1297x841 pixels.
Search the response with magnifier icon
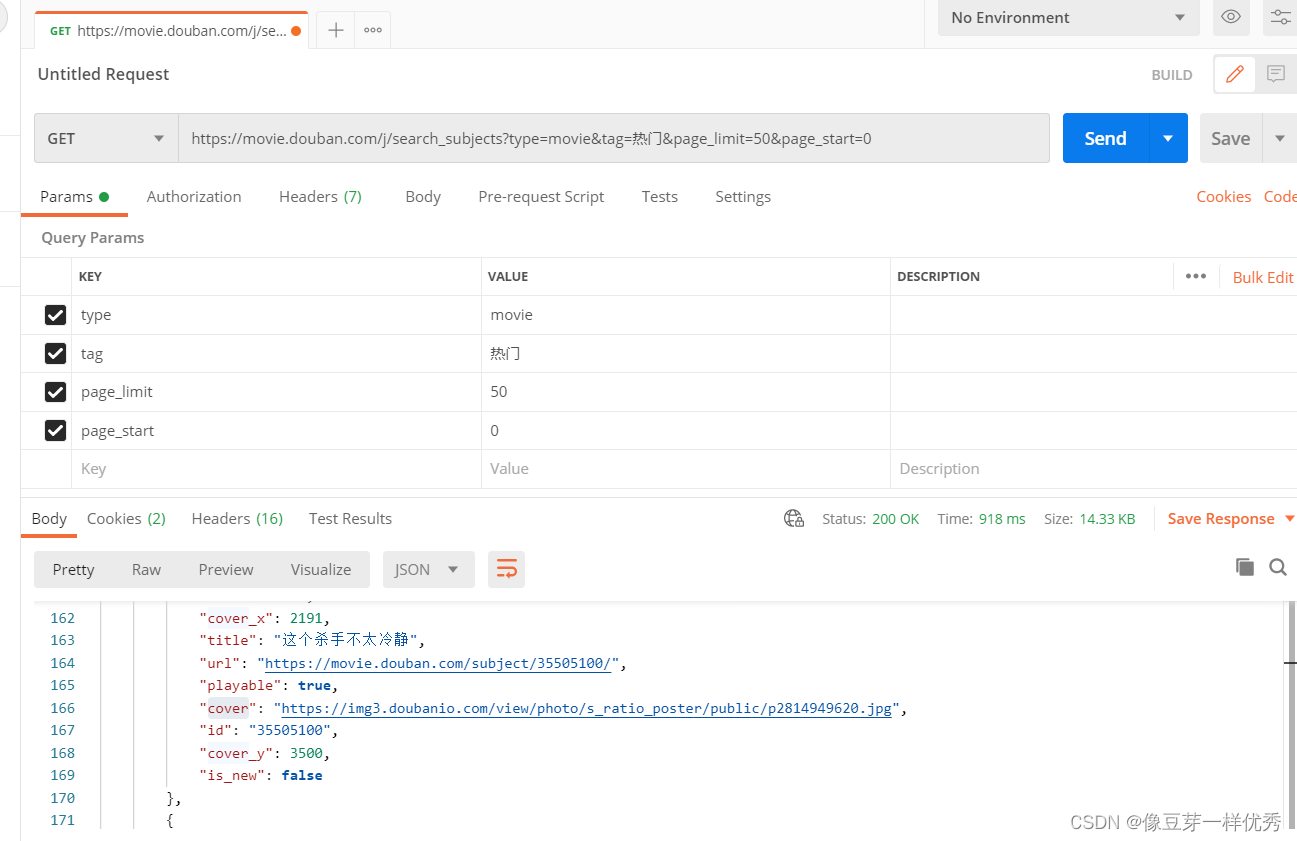[x=1278, y=567]
